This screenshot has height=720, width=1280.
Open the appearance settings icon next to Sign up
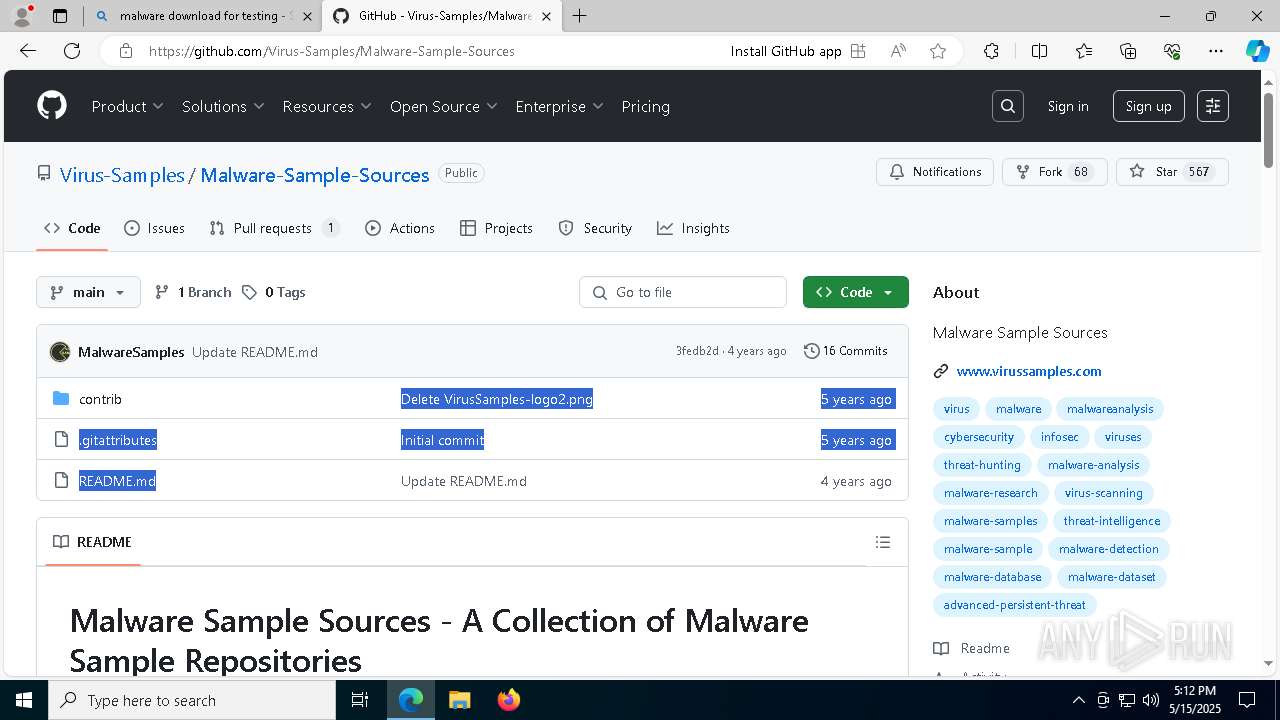1213,106
